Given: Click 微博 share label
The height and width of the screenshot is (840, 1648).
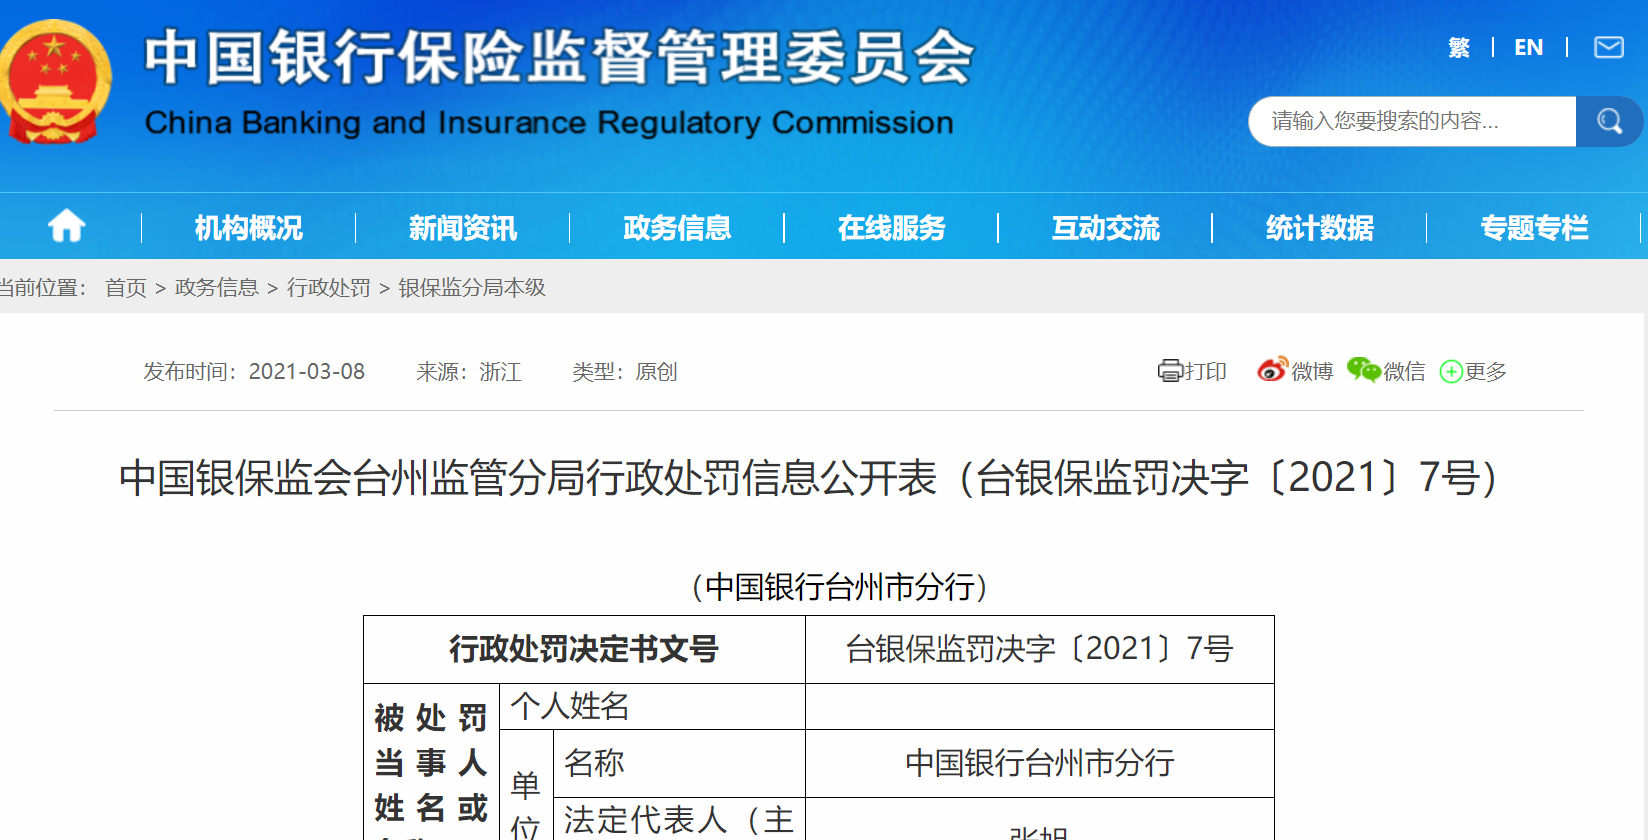Looking at the screenshot, I should click(1312, 372).
